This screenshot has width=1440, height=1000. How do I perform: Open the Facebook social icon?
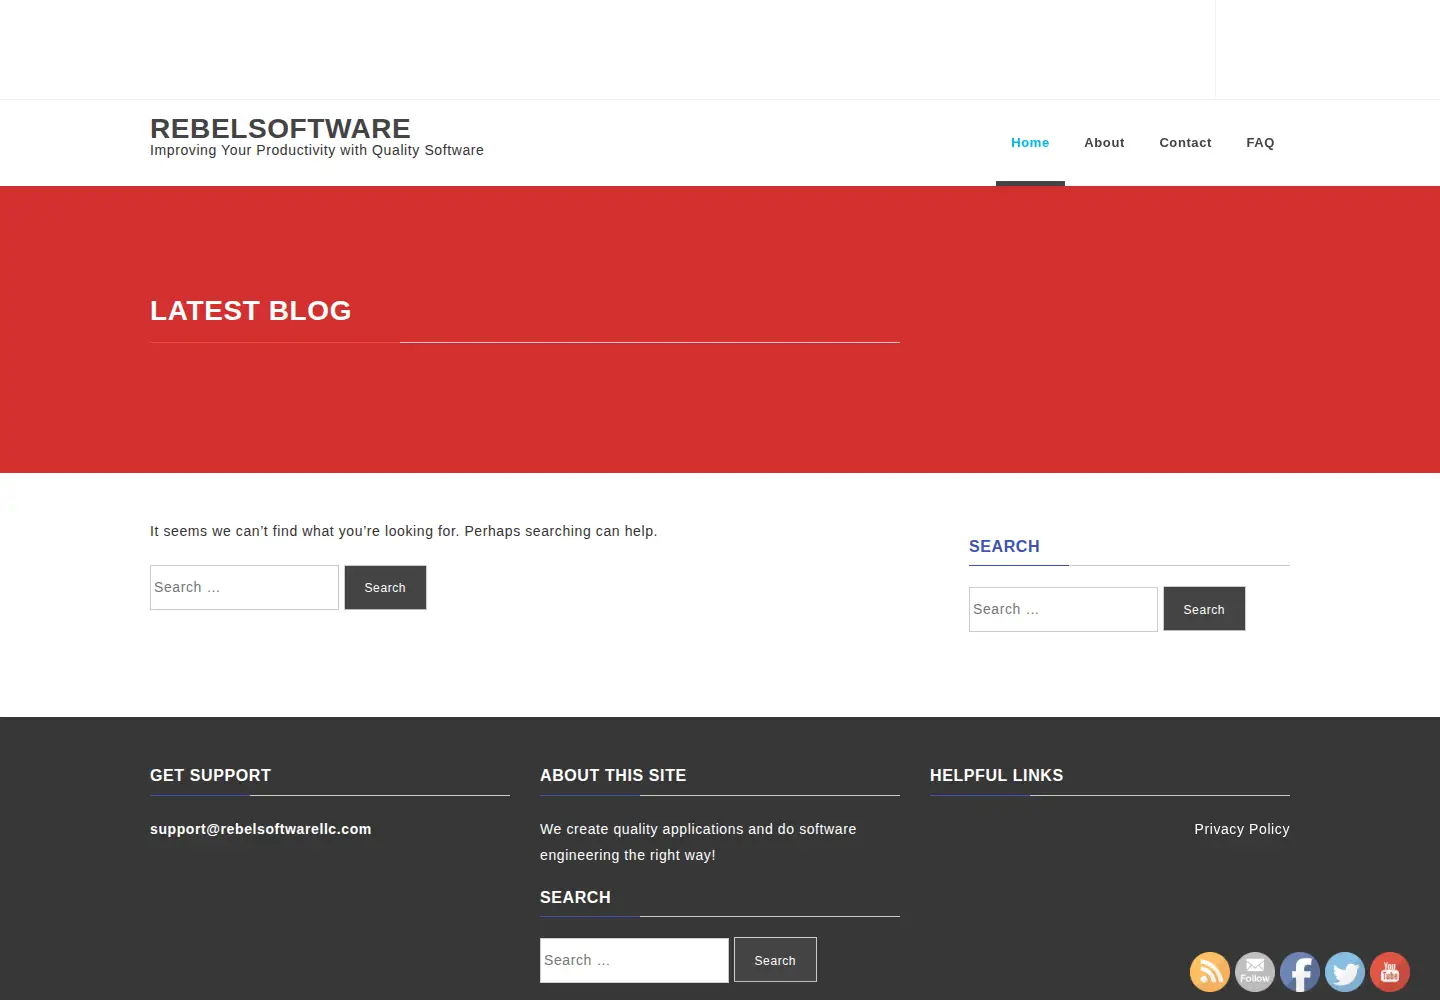[x=1300, y=972]
